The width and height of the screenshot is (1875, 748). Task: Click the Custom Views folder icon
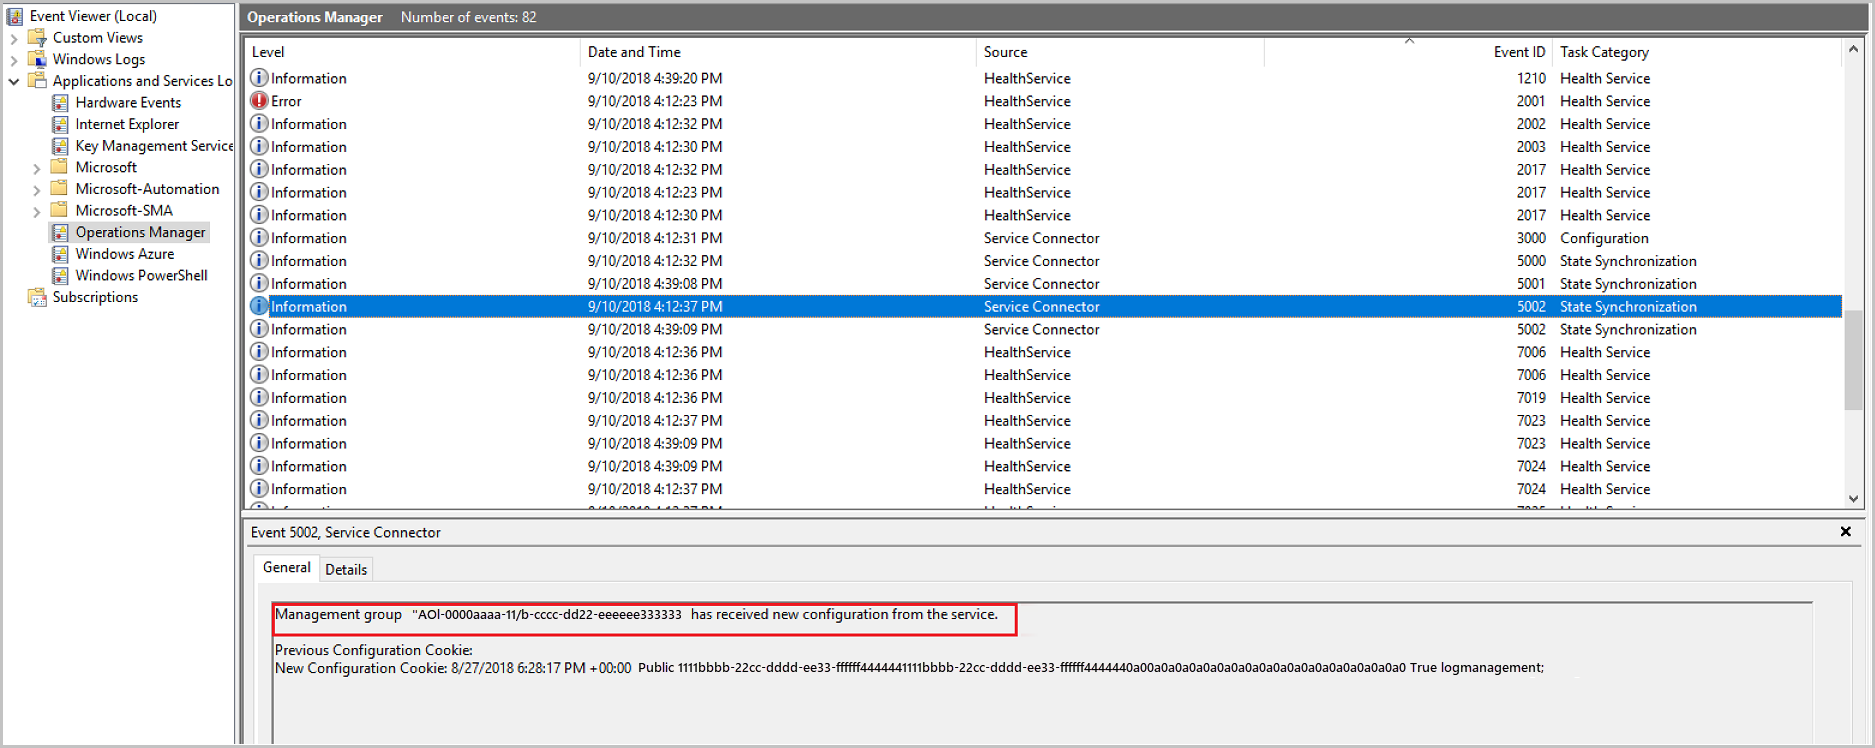click(37, 38)
